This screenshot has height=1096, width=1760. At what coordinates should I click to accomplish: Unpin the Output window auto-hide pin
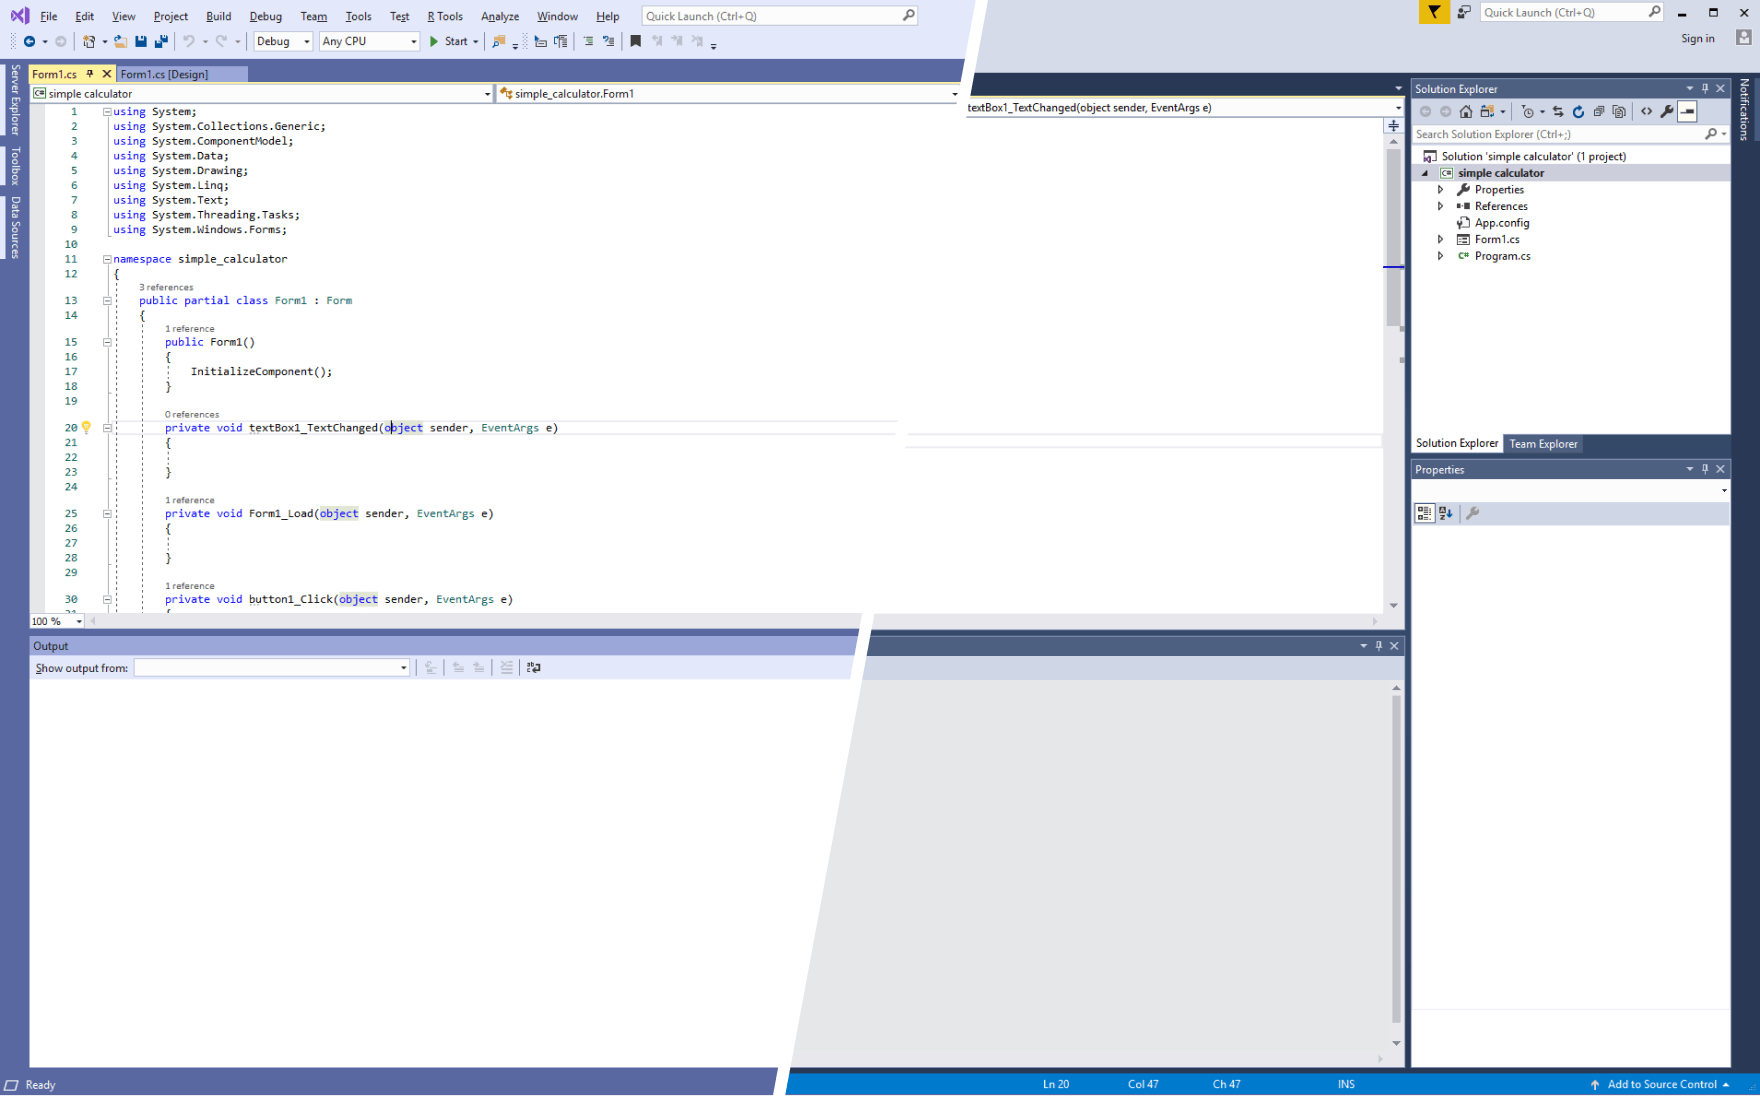pyautogui.click(x=1379, y=645)
